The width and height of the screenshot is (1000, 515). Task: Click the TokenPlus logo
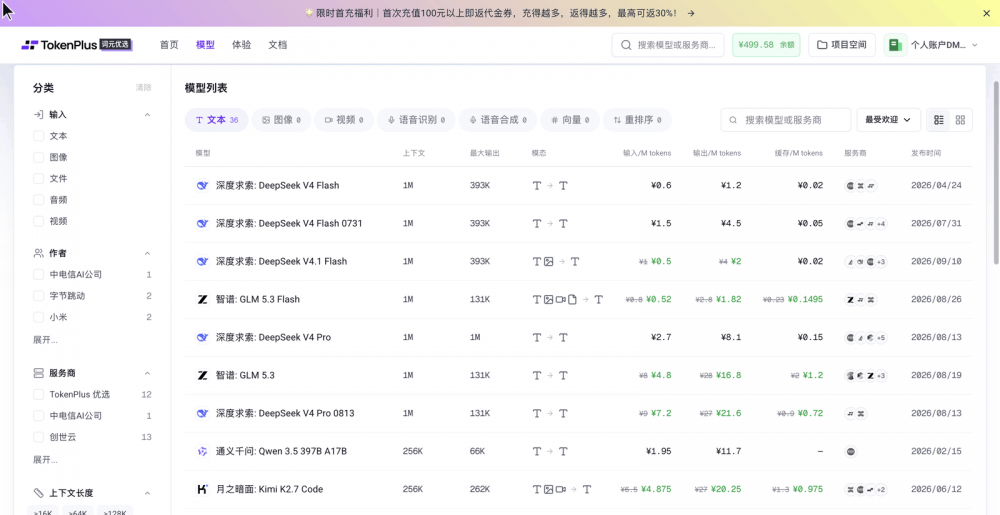click(77, 45)
